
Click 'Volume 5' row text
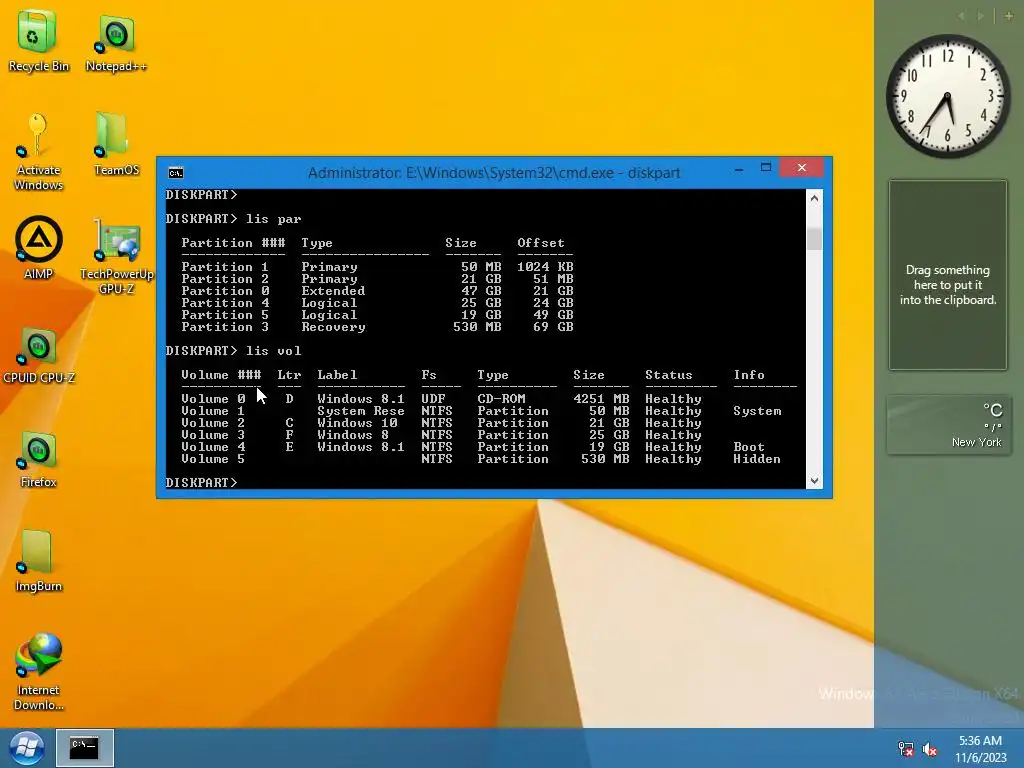point(481,459)
